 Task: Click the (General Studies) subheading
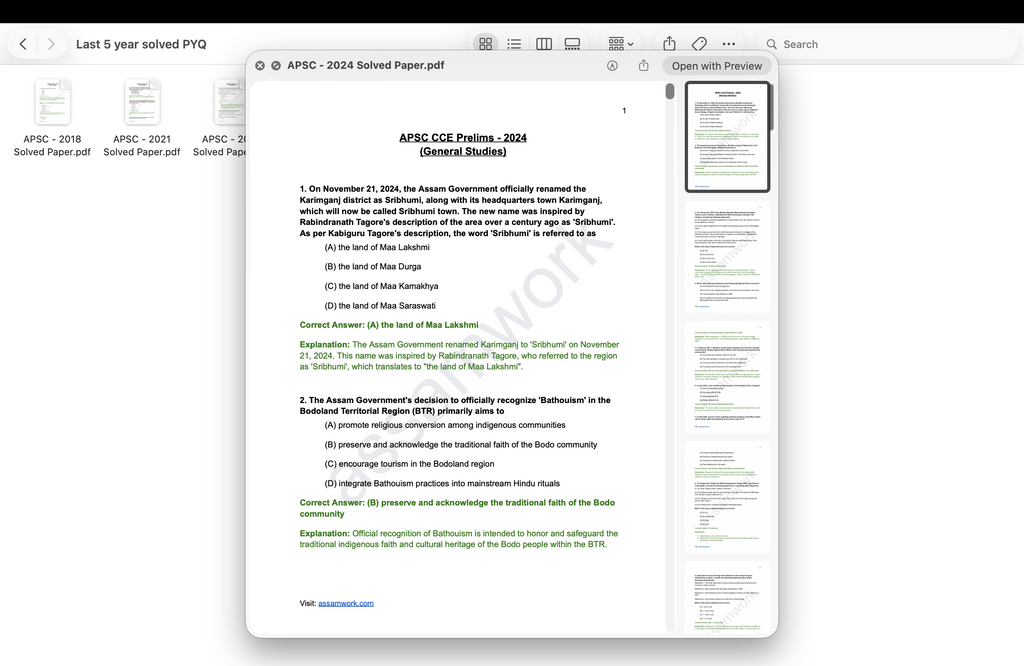pyautogui.click(x=463, y=151)
